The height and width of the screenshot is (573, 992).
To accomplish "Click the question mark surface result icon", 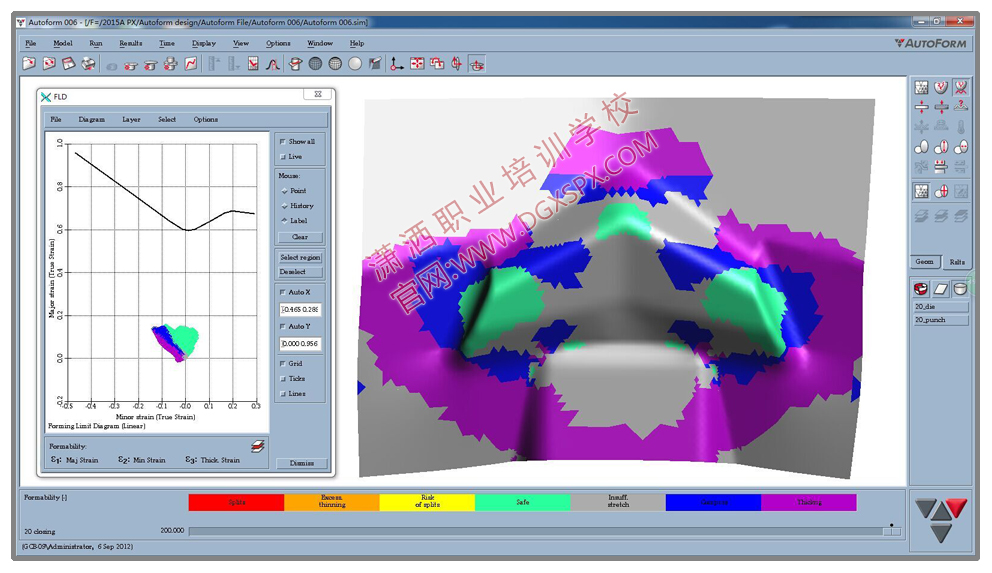I will 960,107.
